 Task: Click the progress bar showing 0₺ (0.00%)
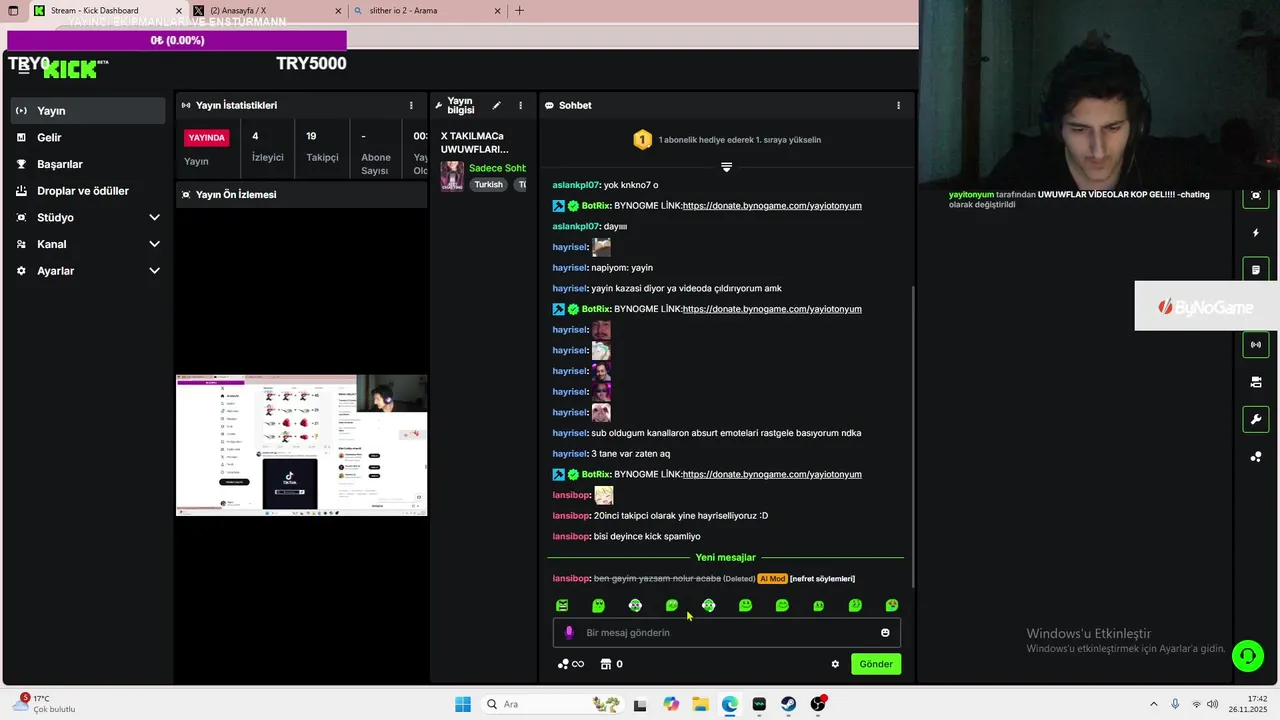click(177, 41)
